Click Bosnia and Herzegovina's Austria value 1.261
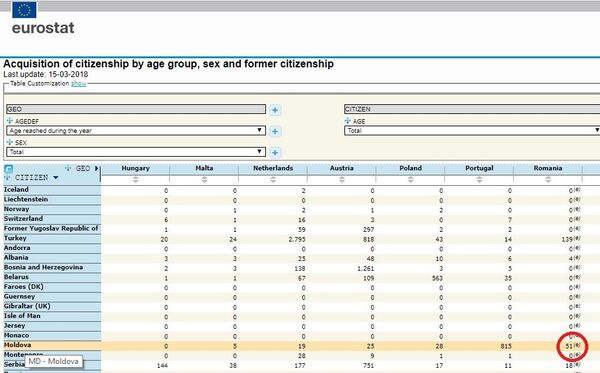 click(366, 269)
